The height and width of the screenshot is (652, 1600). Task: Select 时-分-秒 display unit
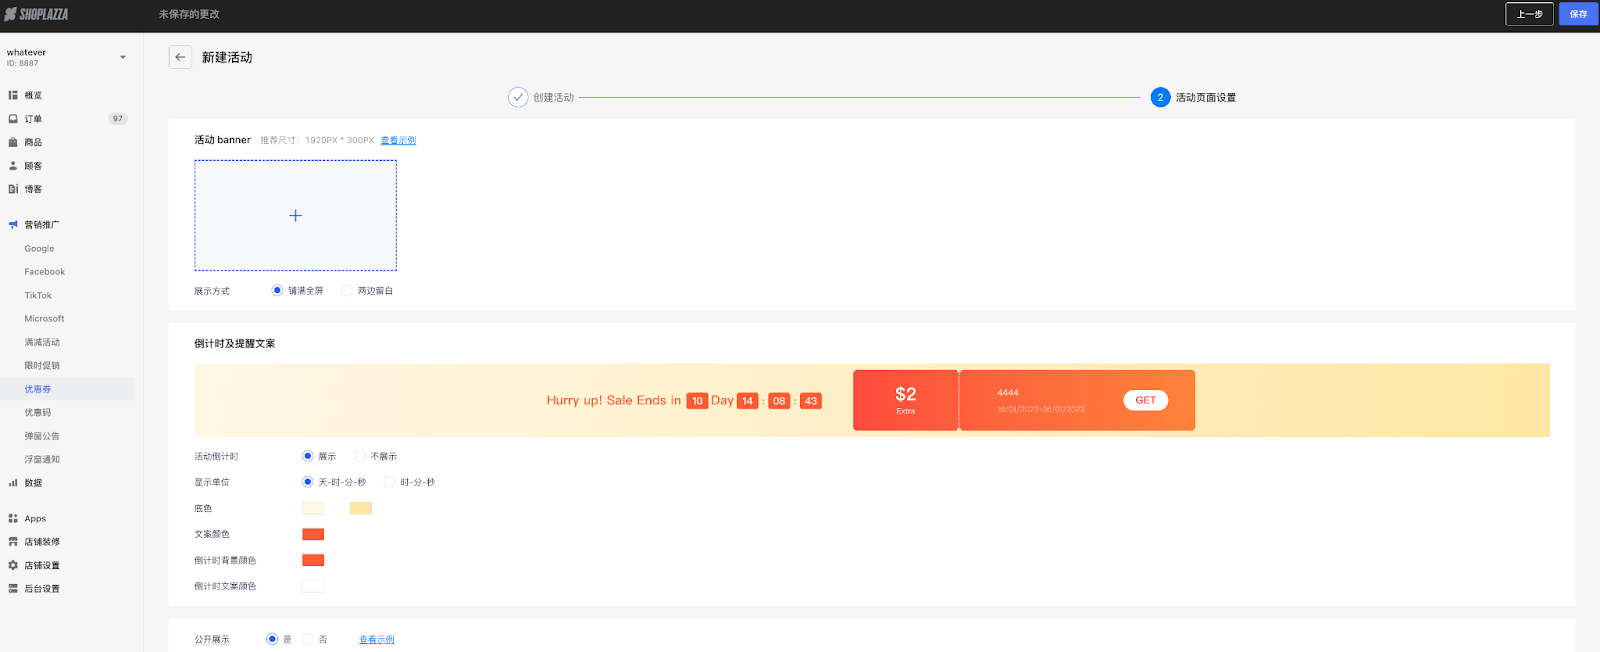tap(390, 482)
